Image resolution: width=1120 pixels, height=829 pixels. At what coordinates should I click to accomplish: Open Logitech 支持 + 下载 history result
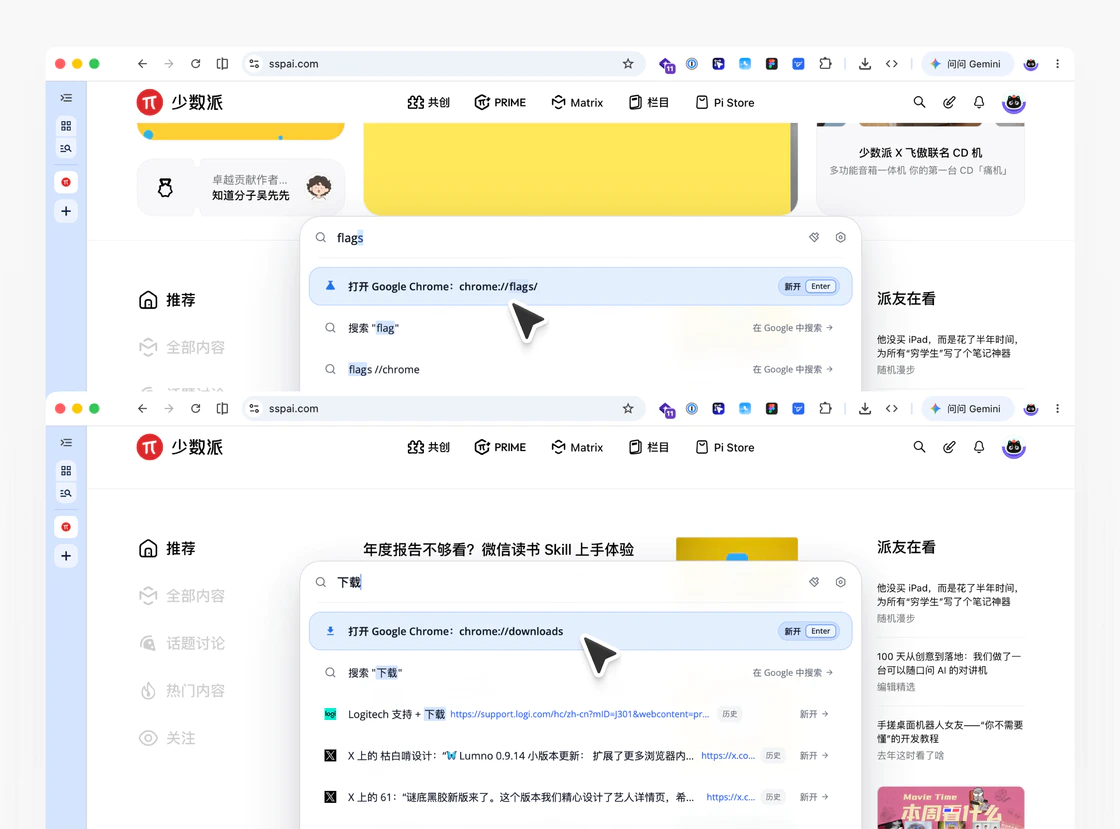[581, 714]
